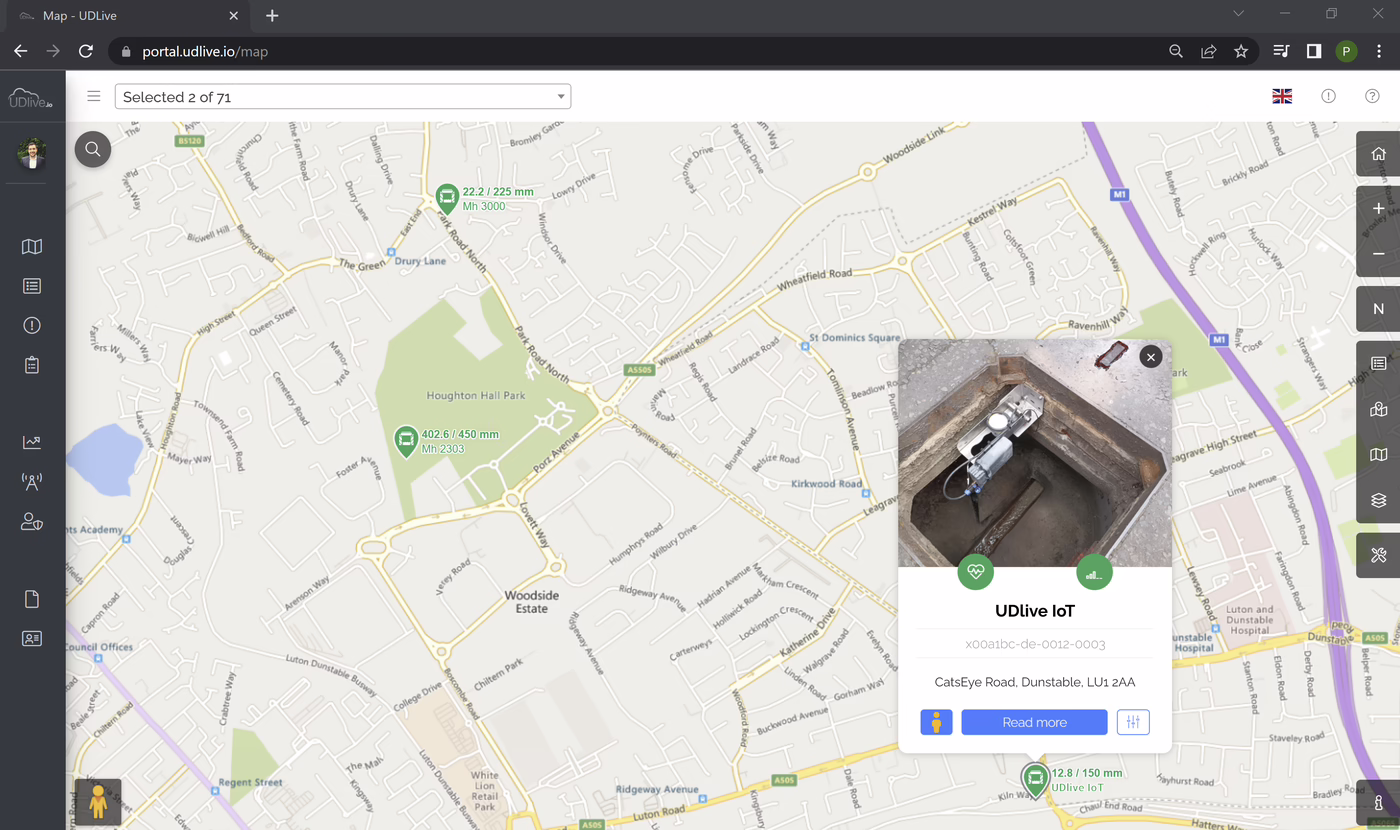Click the street view person button in popup
The image size is (1400, 830).
[x=936, y=722]
